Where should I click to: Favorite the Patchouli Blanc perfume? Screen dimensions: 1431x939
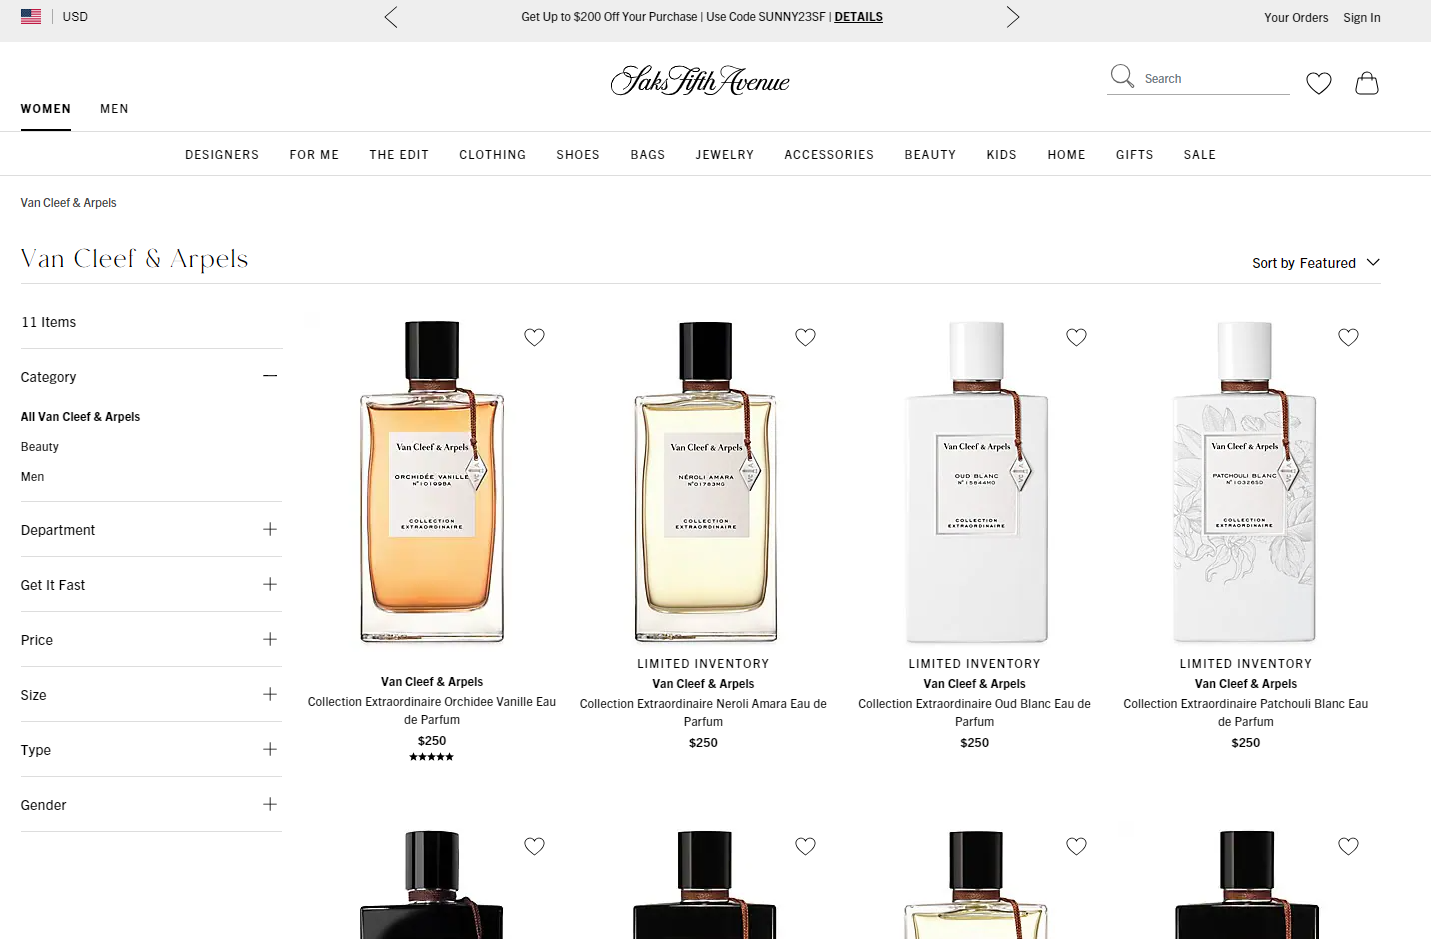1349,337
